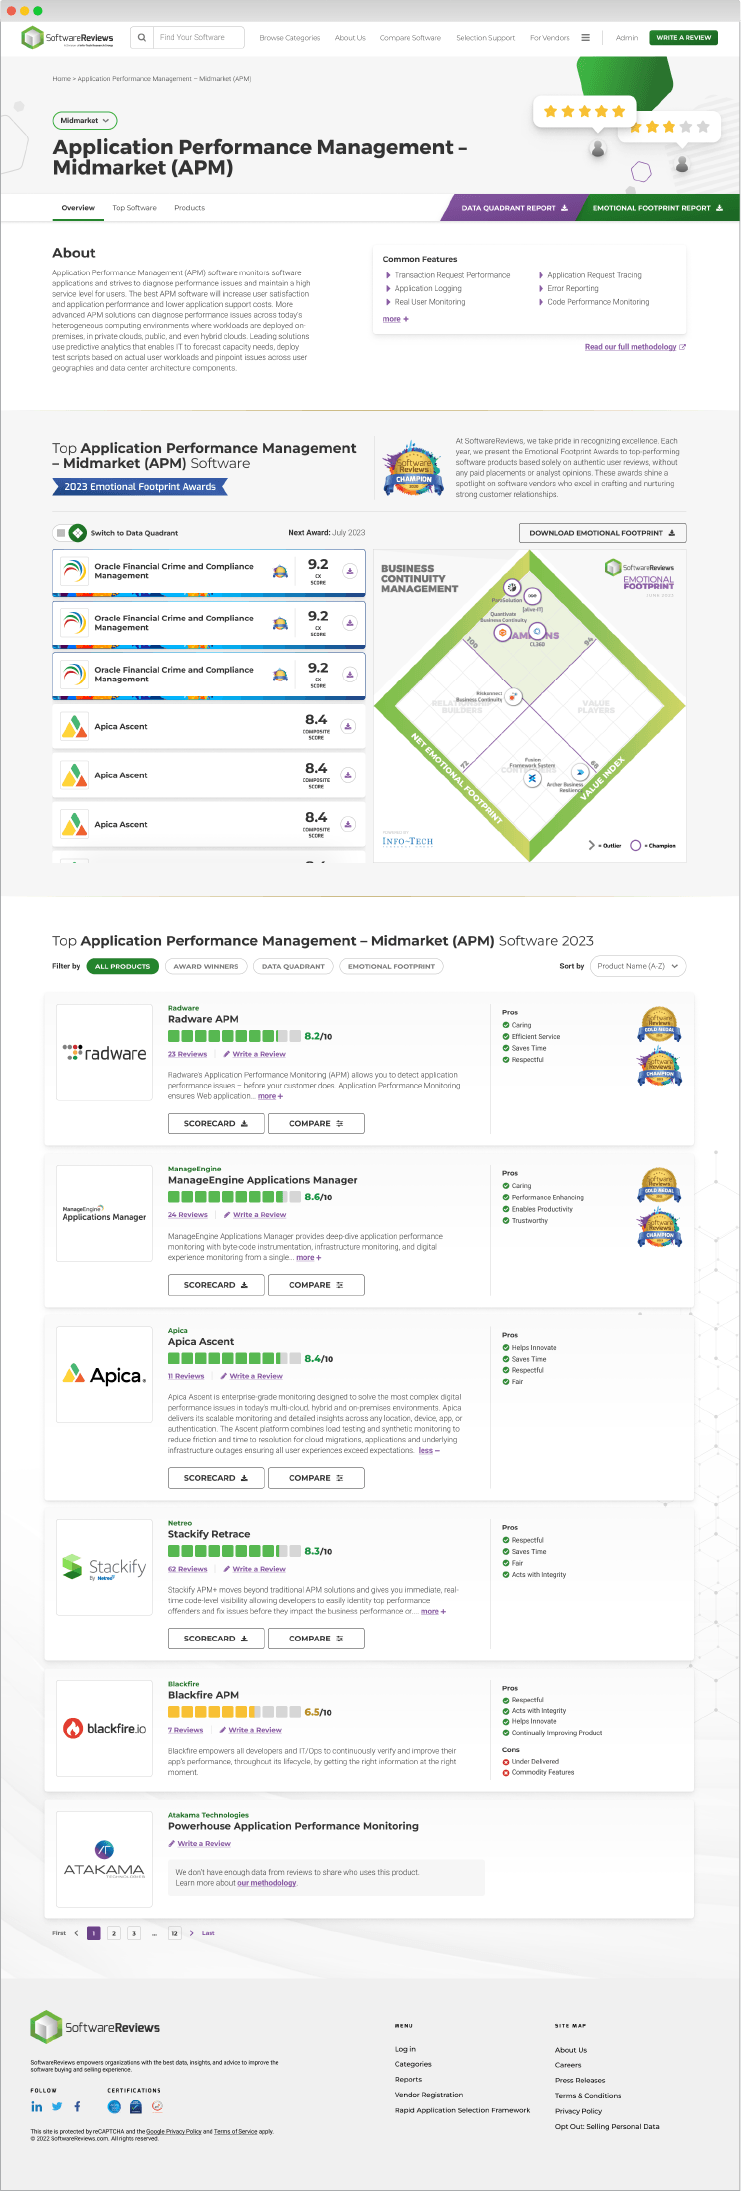The width and height of the screenshot is (741, 2191).
Task: Select the Data Quadrant filter pill
Action: tap(293, 966)
